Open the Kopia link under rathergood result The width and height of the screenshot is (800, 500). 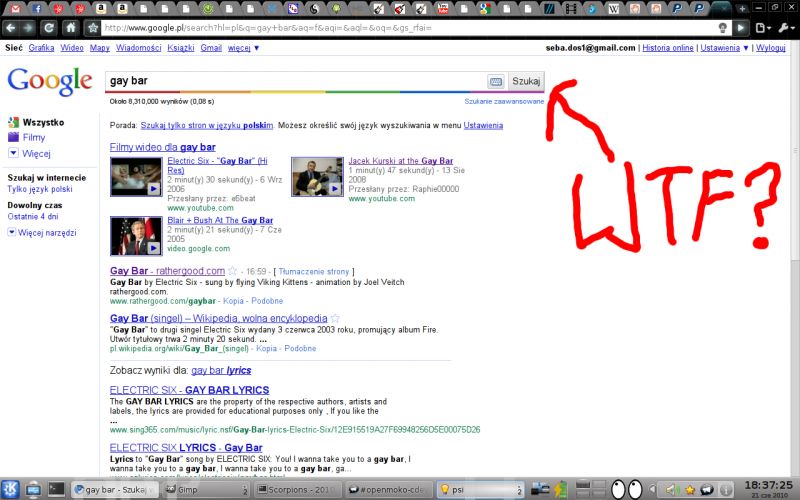[233, 301]
